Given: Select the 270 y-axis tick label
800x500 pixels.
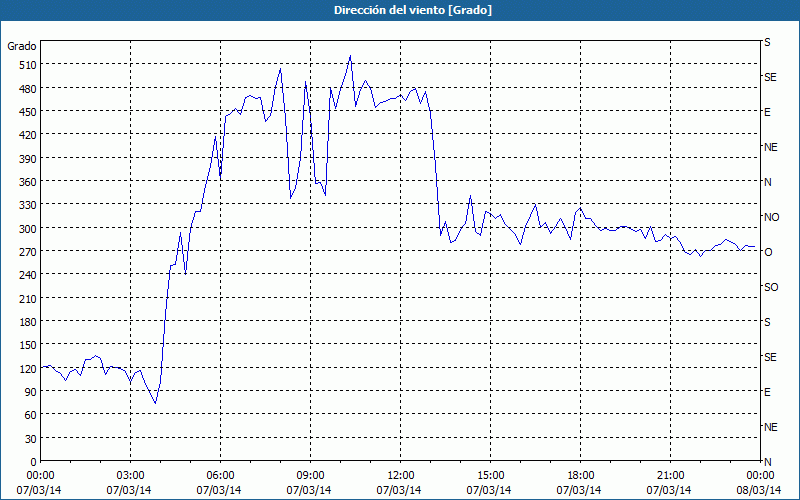Looking at the screenshot, I should pos(28,252).
